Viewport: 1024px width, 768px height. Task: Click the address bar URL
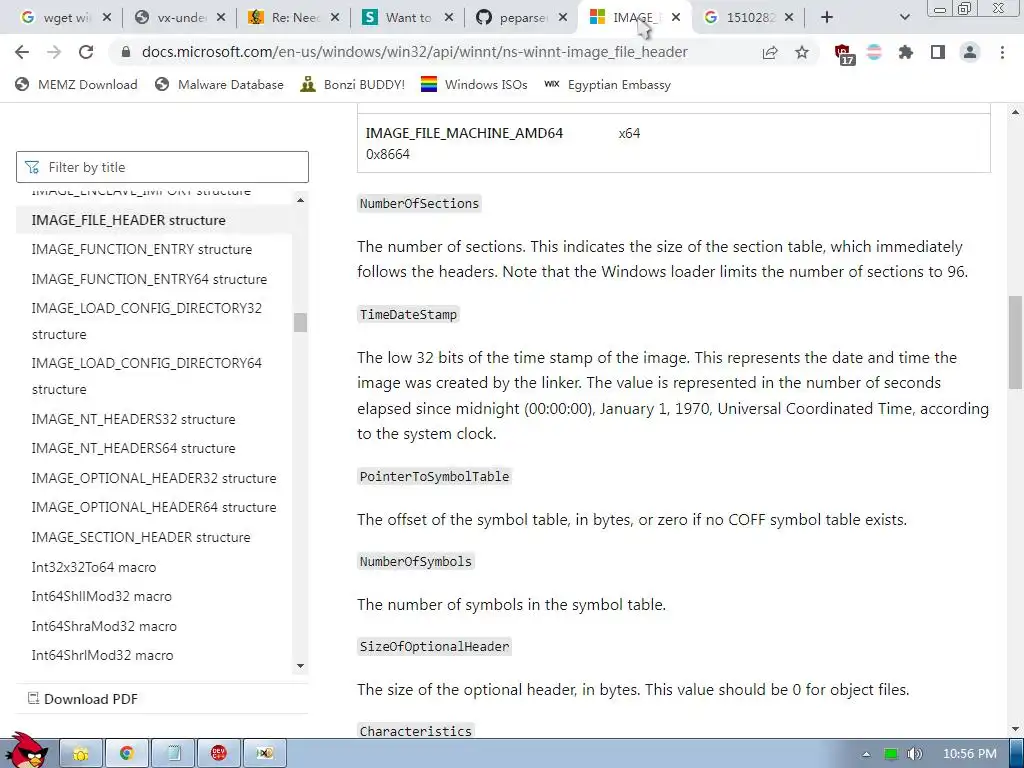[415, 52]
